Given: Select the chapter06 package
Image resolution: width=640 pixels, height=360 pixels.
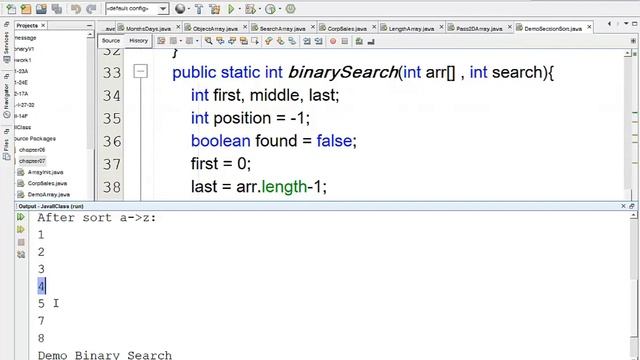Looking at the screenshot, I should [x=32, y=150].
